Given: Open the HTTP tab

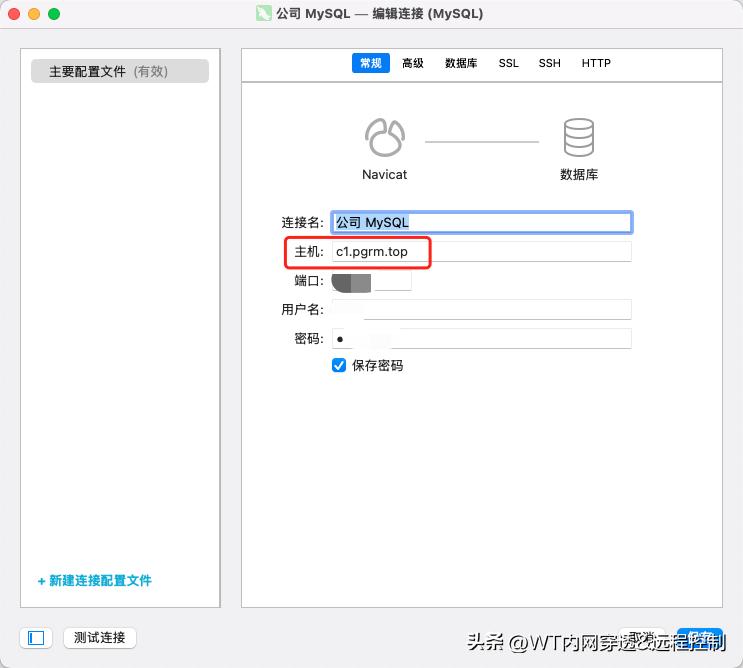Looking at the screenshot, I should coord(596,63).
